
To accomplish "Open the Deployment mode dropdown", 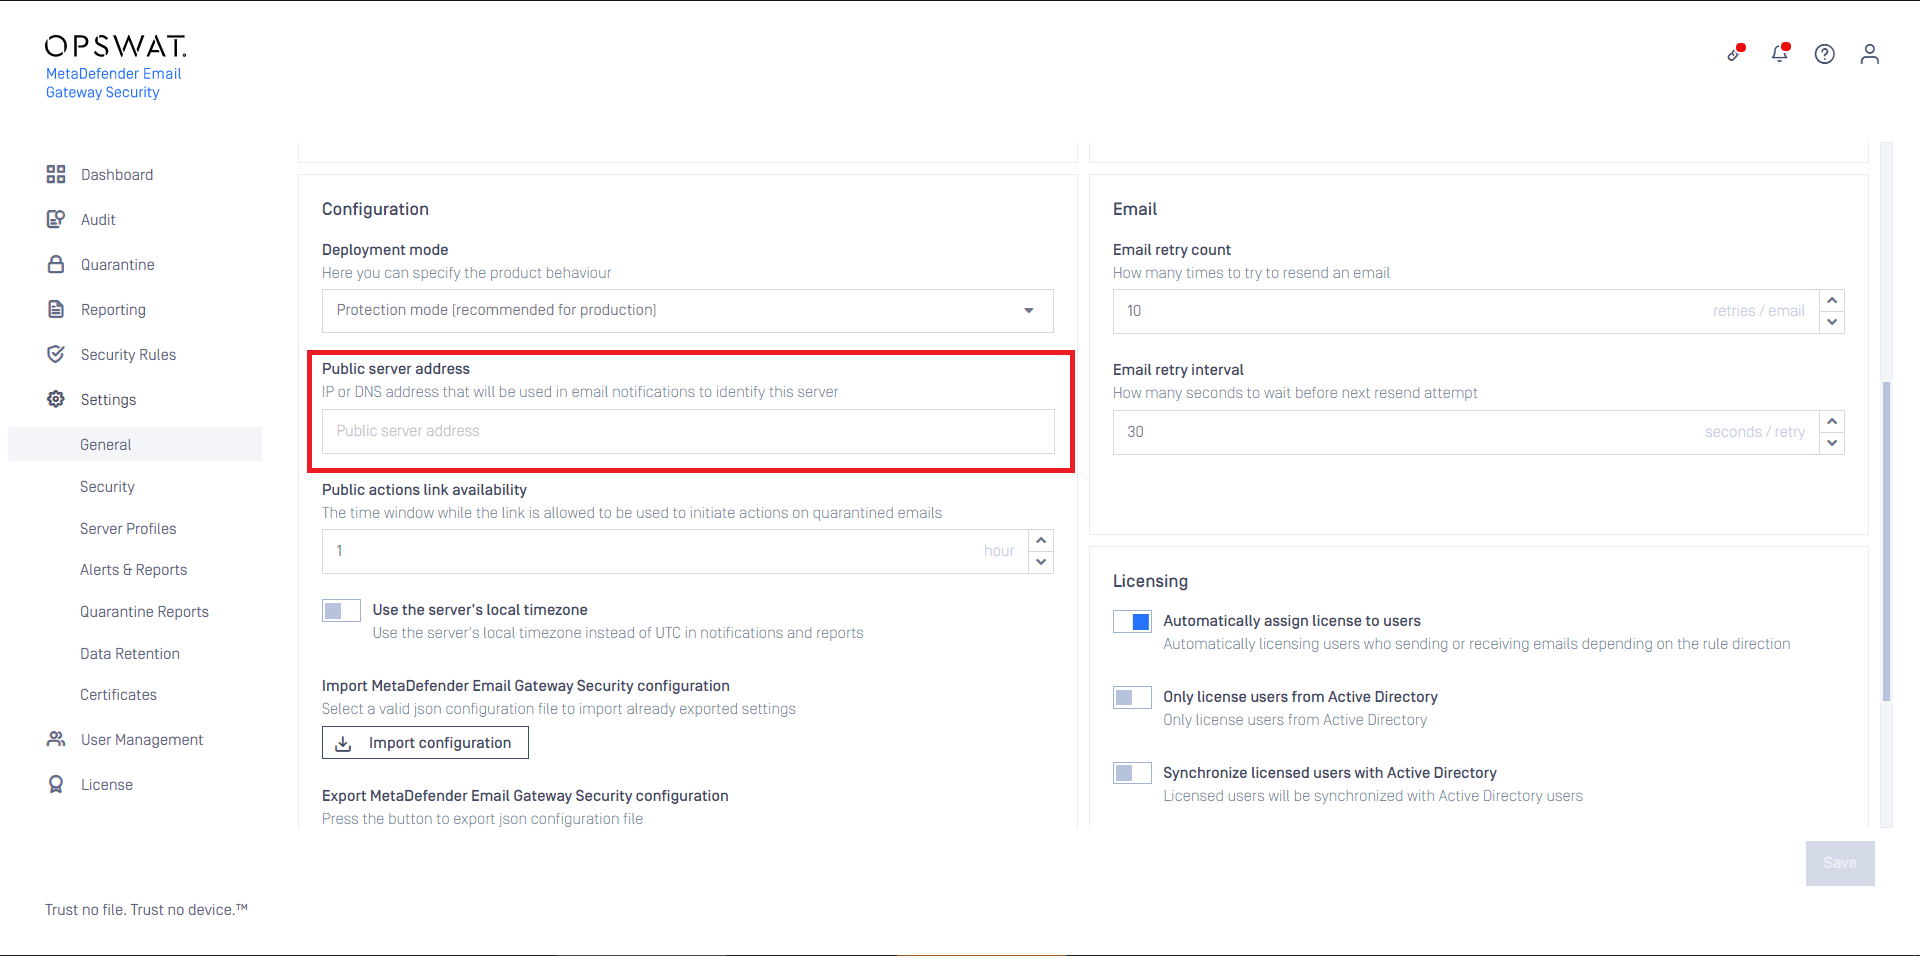I will pos(688,311).
